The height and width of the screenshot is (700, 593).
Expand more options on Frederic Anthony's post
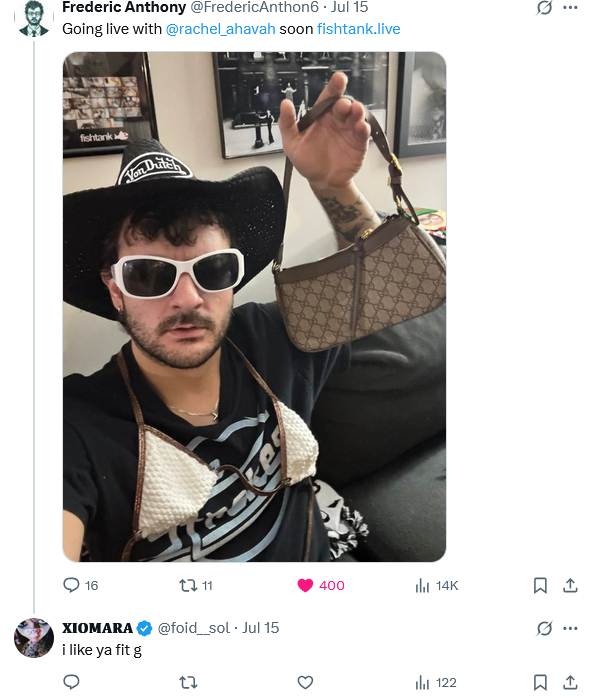point(570,8)
